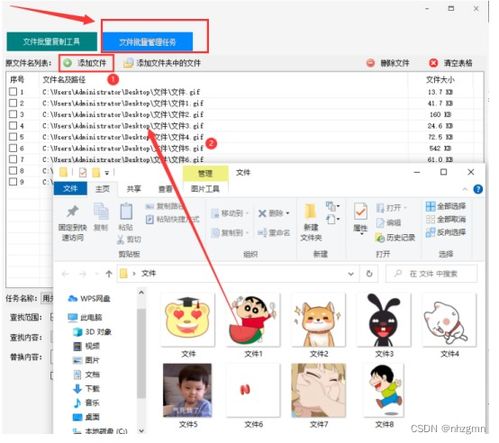Click the 固定到快速访问 pin icon
Image resolution: width=499 pixels, height=443 pixels.
(x=72, y=211)
